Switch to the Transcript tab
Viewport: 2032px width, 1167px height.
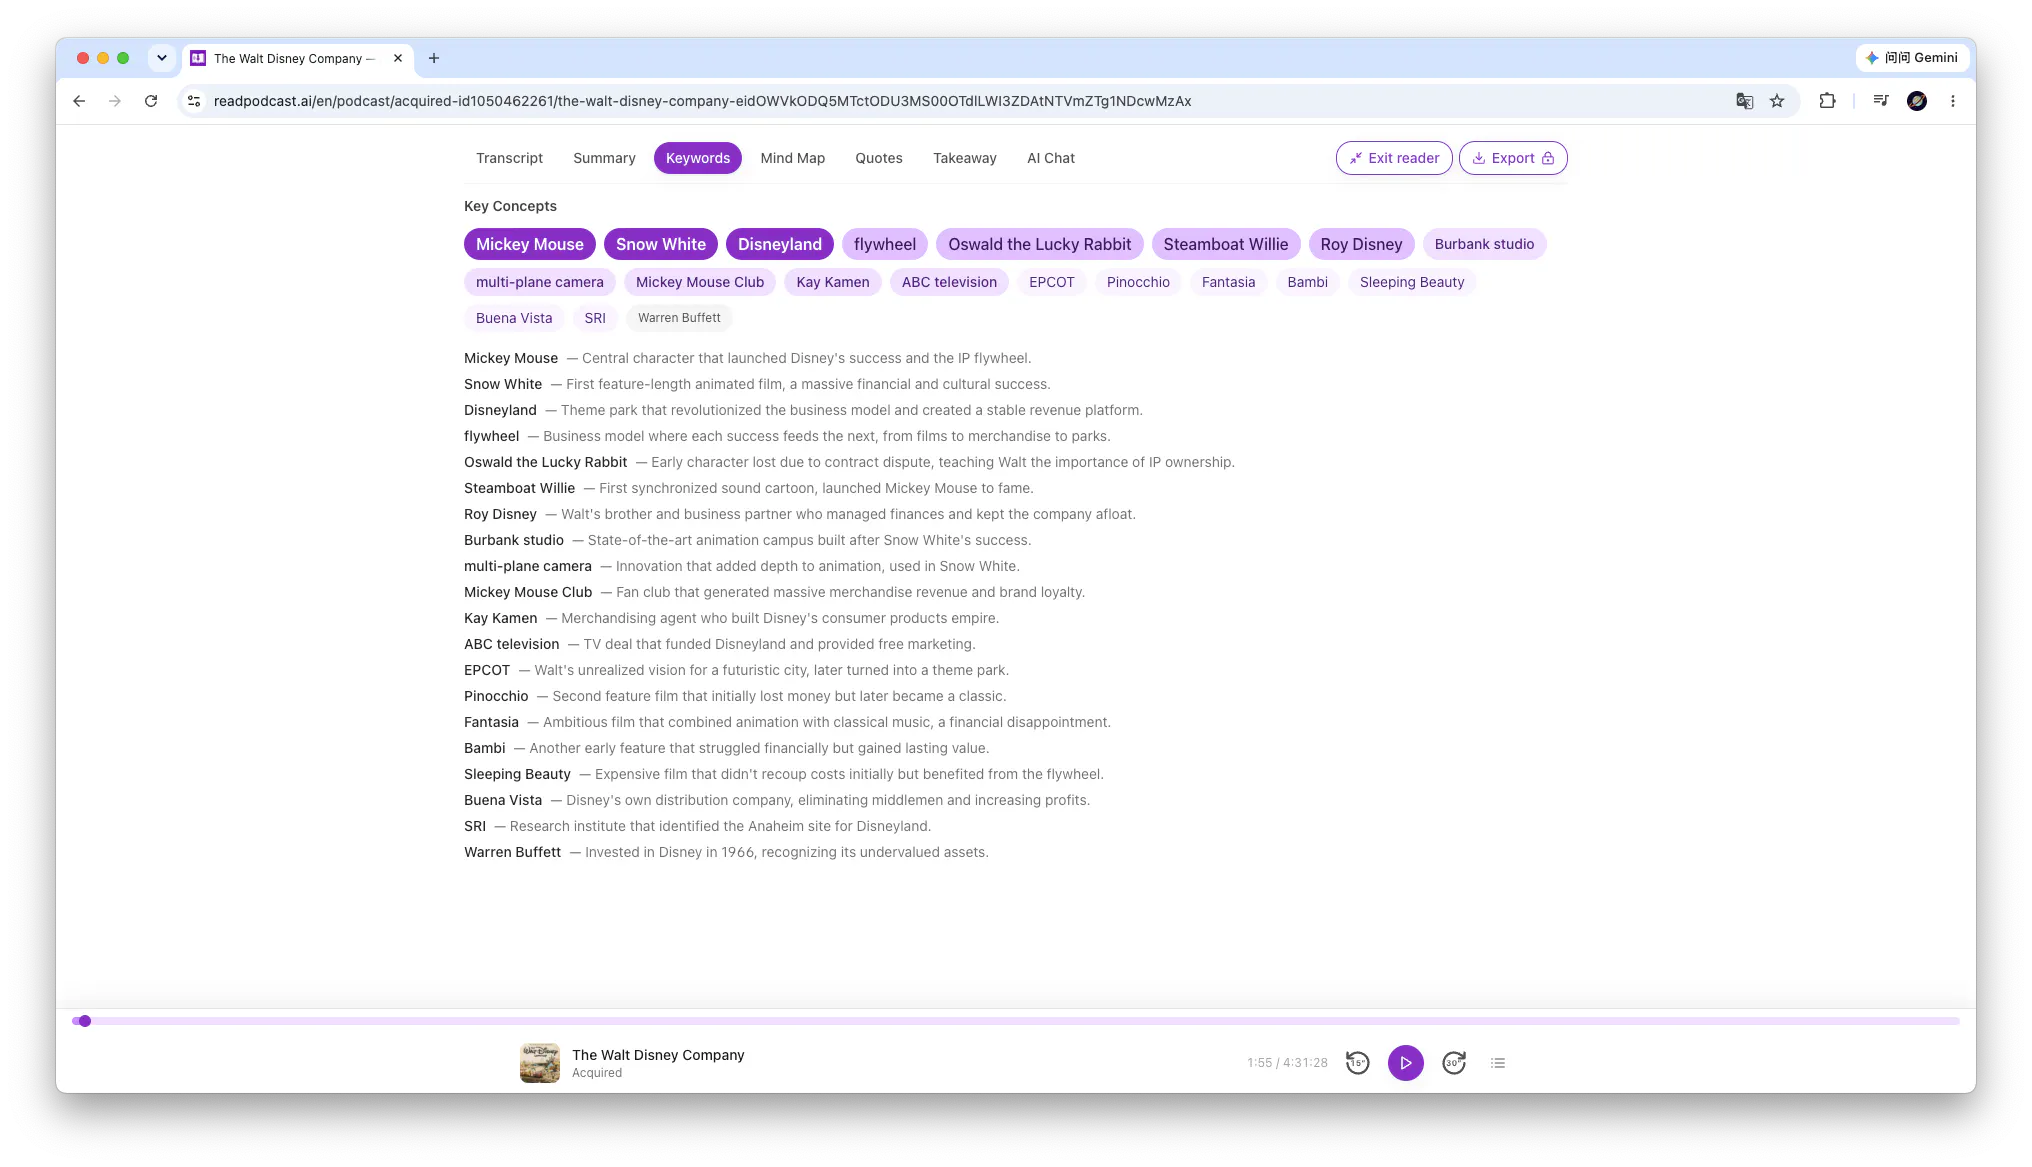(509, 158)
